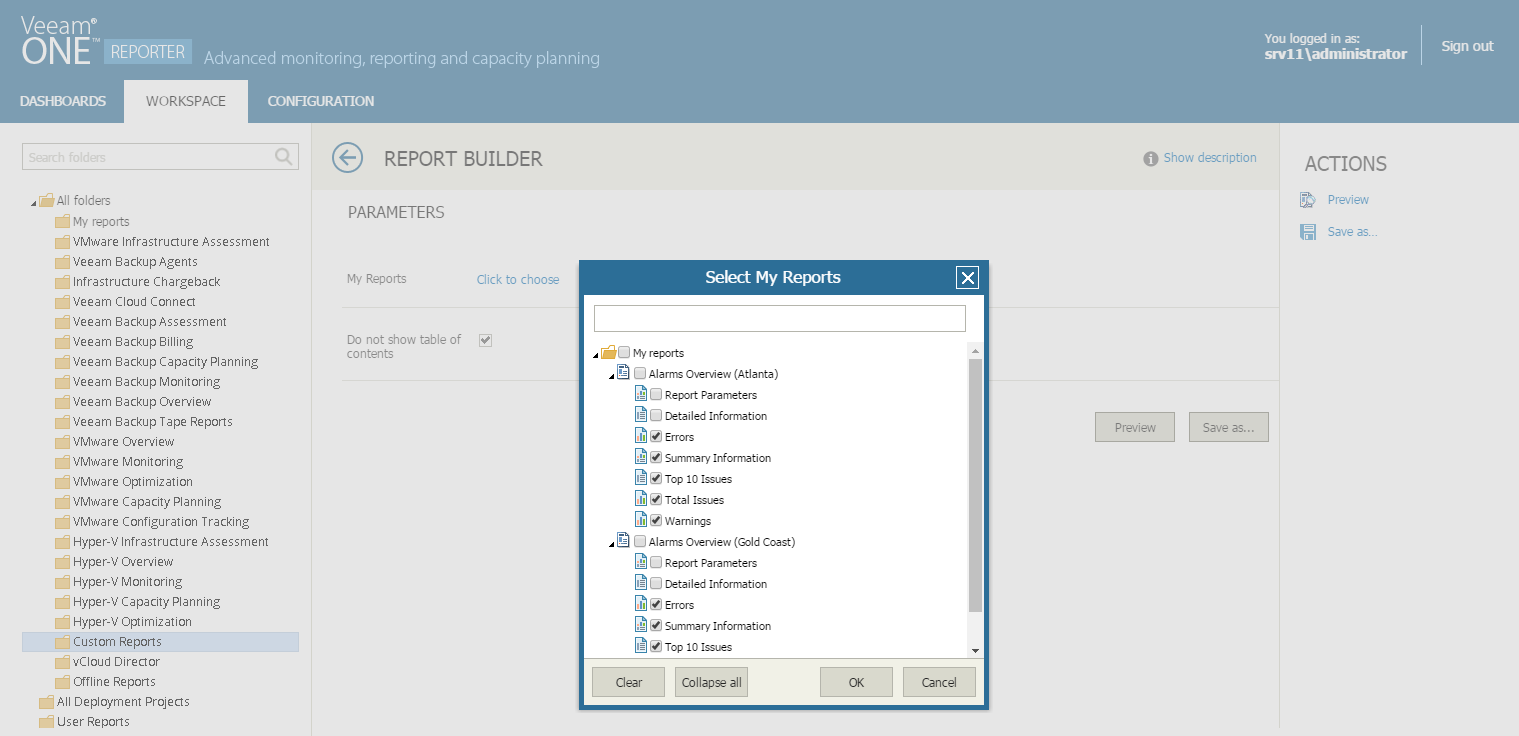Collapse the Alarms Overview (Atlanta) node

[x=613, y=376]
